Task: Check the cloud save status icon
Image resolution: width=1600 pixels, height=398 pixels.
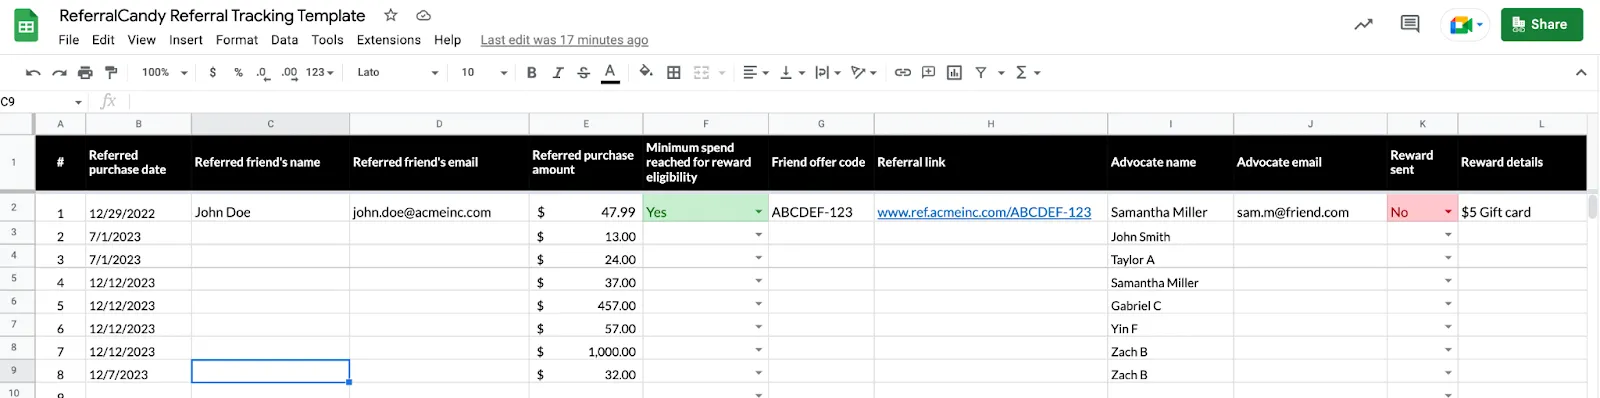Action: (x=423, y=15)
